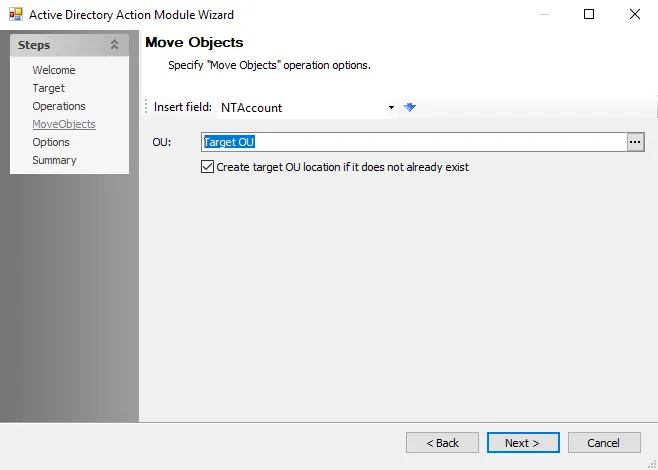
Task: Click the OU: label
Action: point(162,142)
